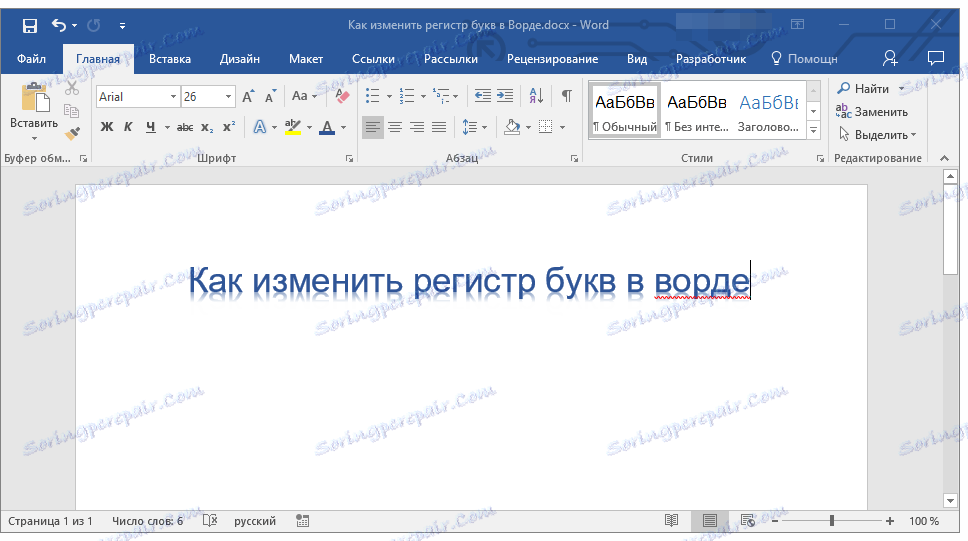Image resolution: width=968 pixels, height=541 pixels.
Task: Switch to Read Mode view
Action: coord(672,521)
